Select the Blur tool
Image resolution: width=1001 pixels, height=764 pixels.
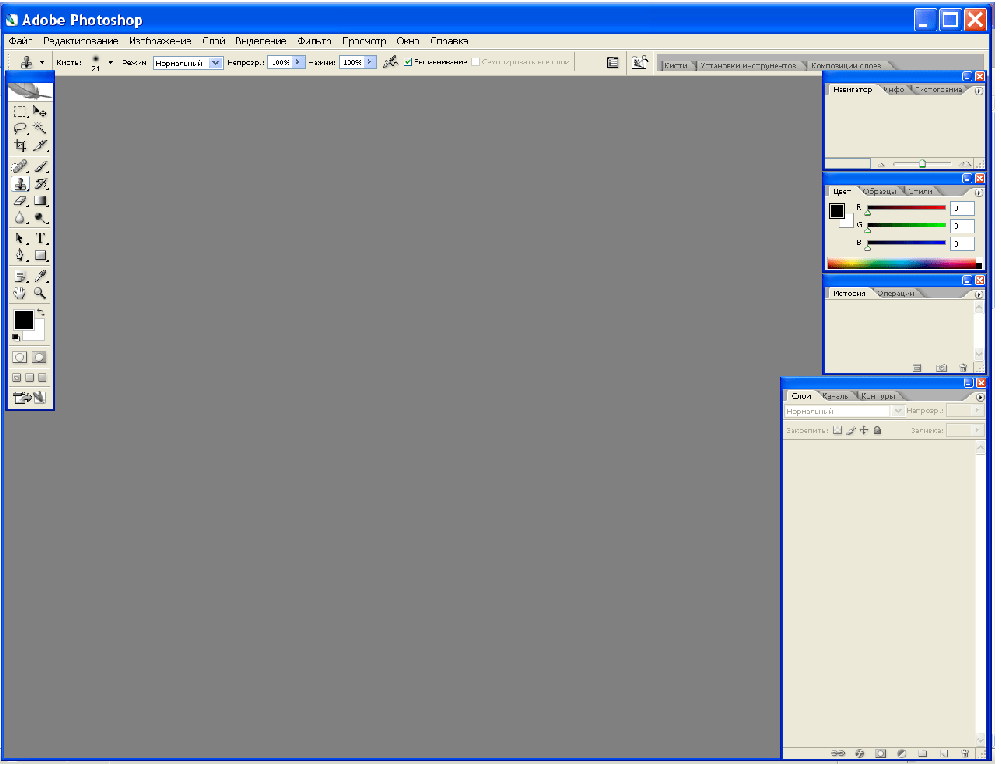pos(20,218)
